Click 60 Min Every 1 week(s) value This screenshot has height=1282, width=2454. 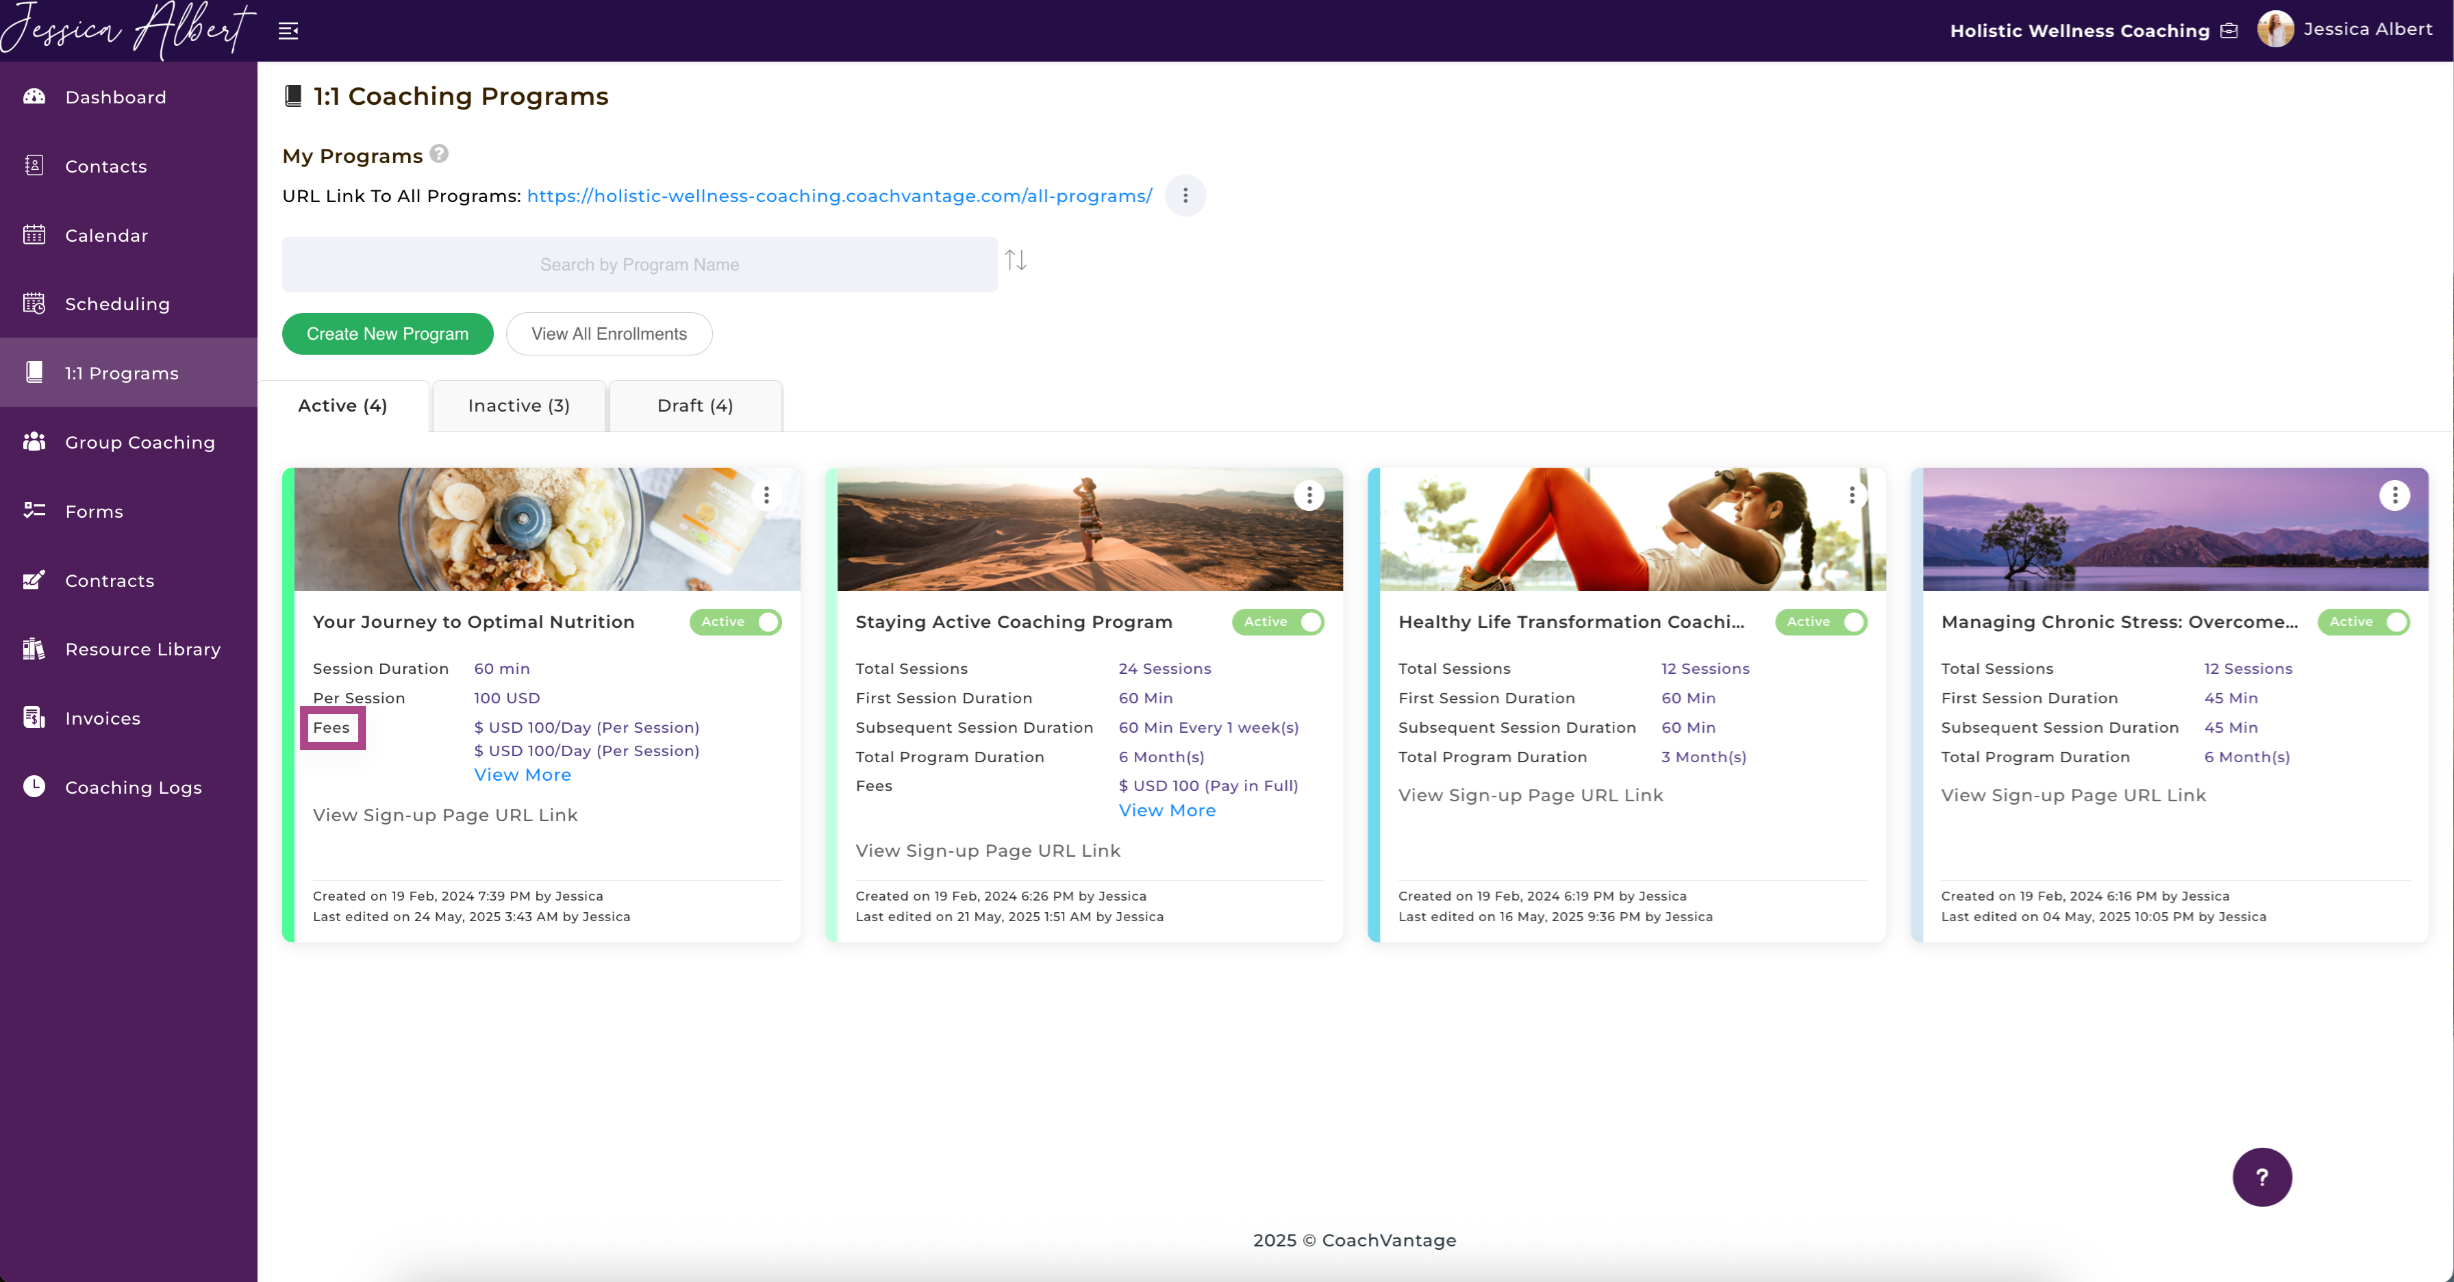(1208, 728)
